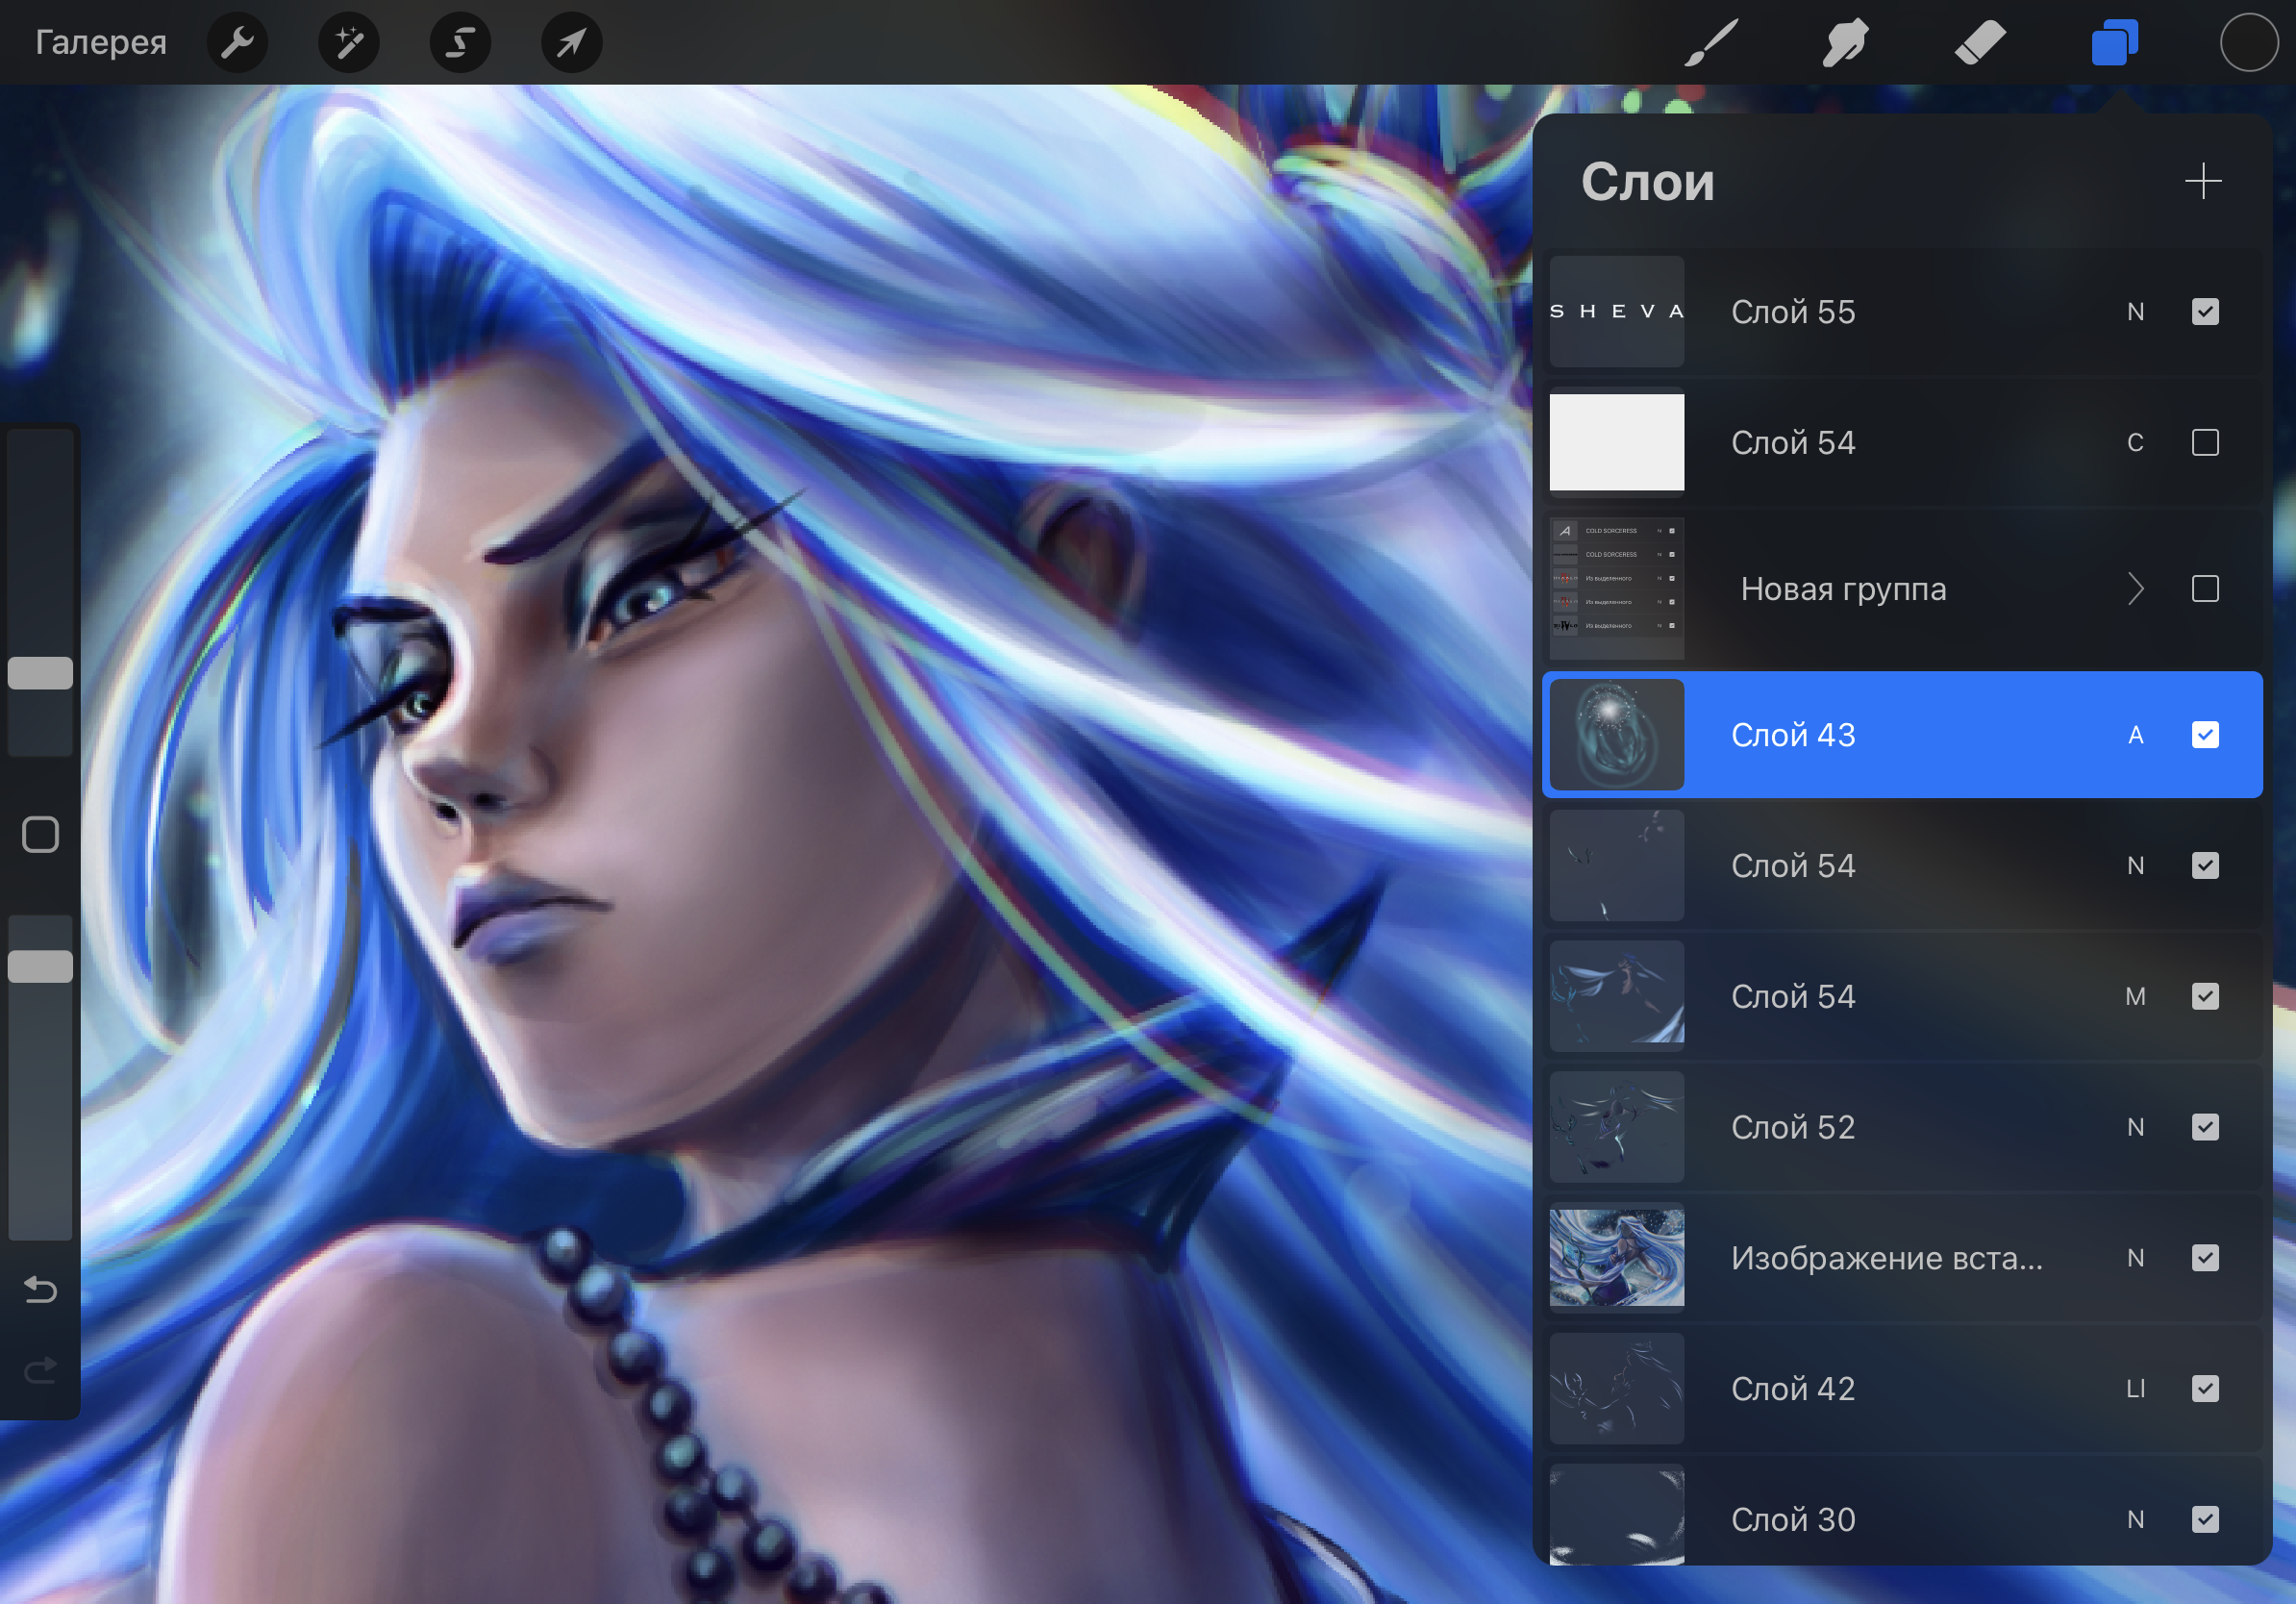
Task: Open blend mode N of Слой 52
Action: click(x=2135, y=1127)
